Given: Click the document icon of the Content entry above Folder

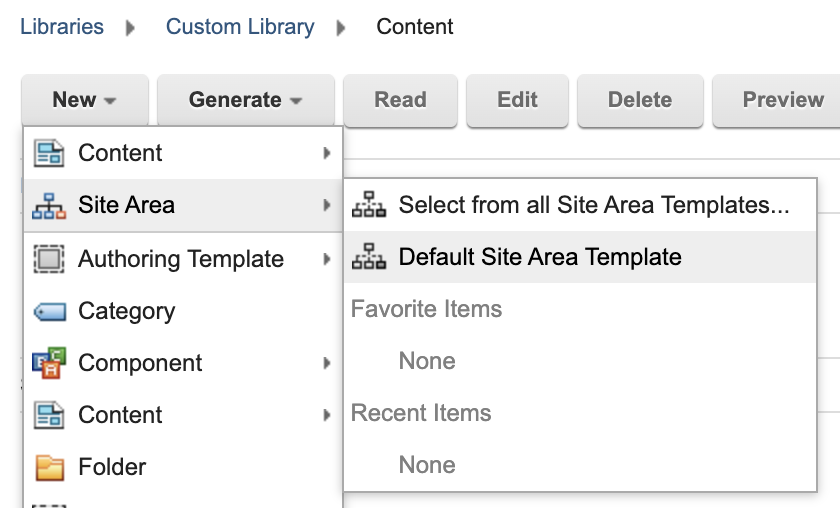Looking at the screenshot, I should pyautogui.click(x=49, y=415).
